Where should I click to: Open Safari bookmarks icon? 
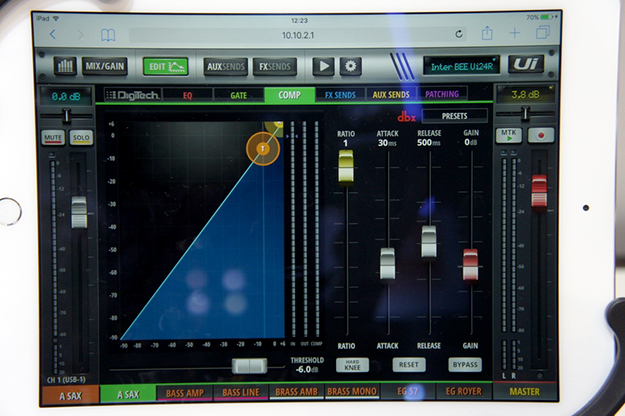(106, 34)
